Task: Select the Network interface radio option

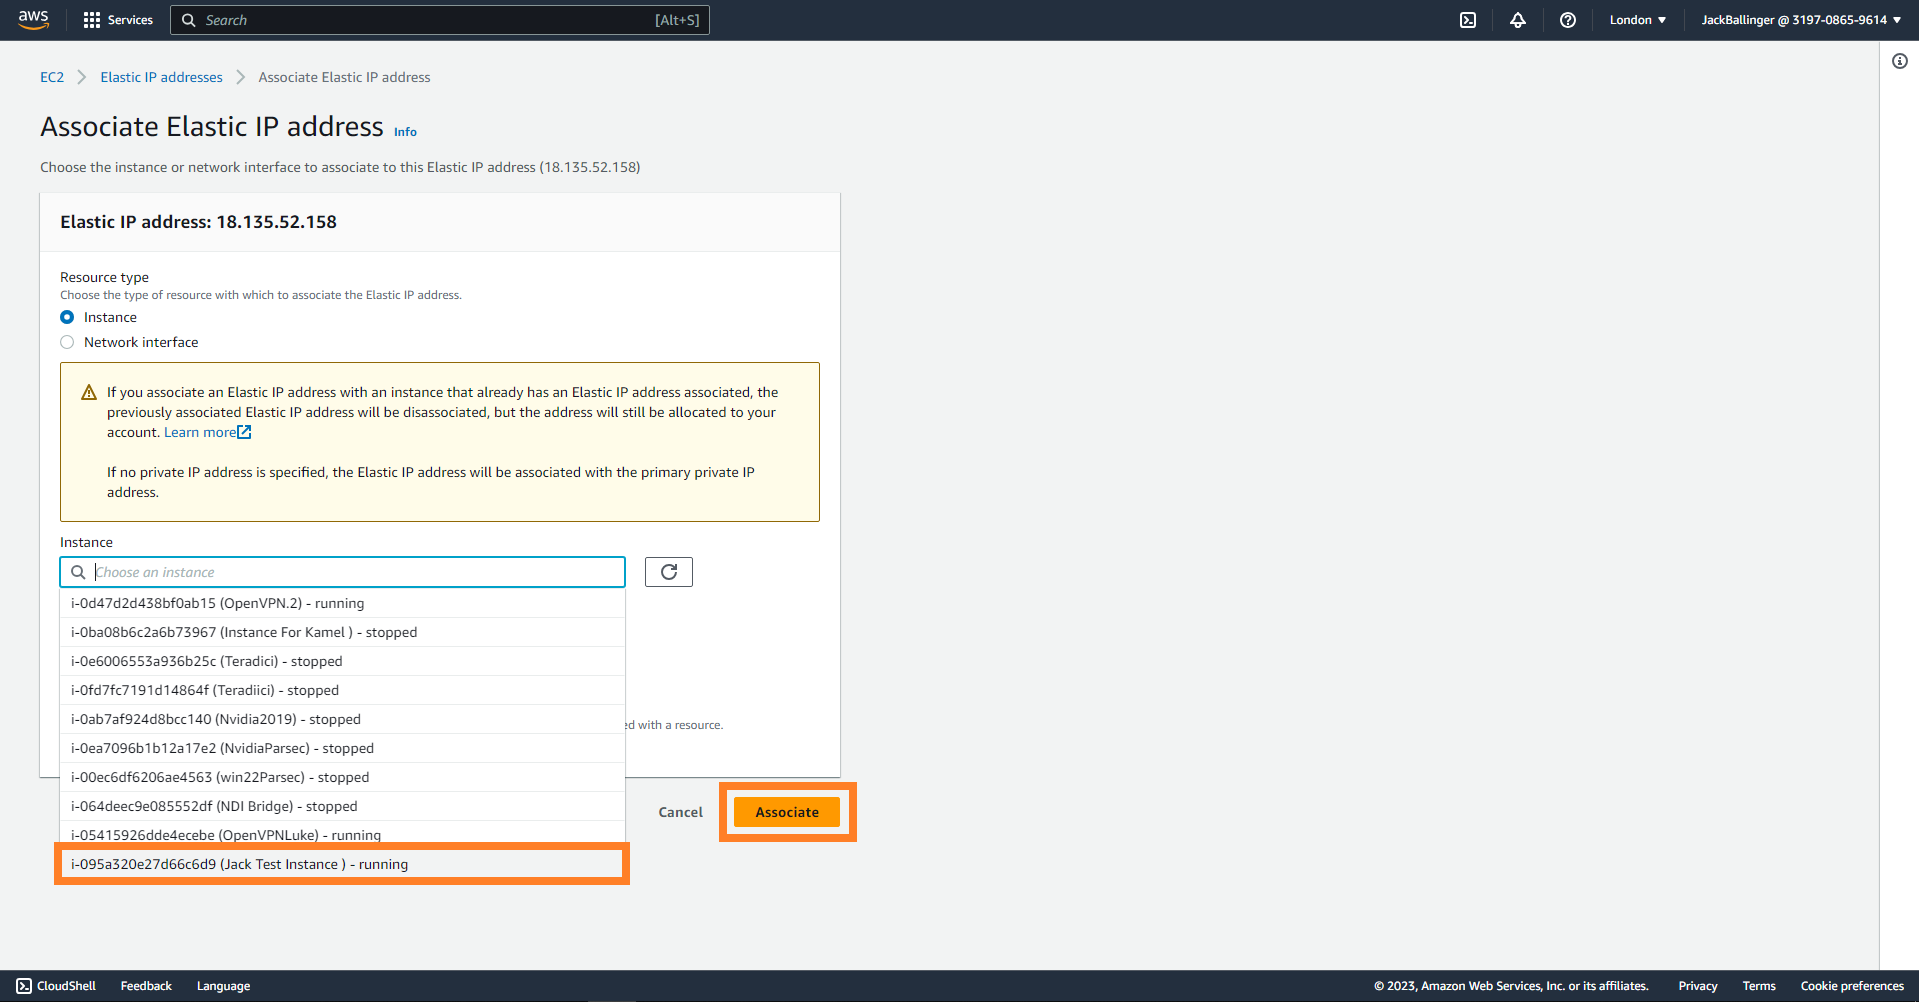Action: pyautogui.click(x=67, y=342)
